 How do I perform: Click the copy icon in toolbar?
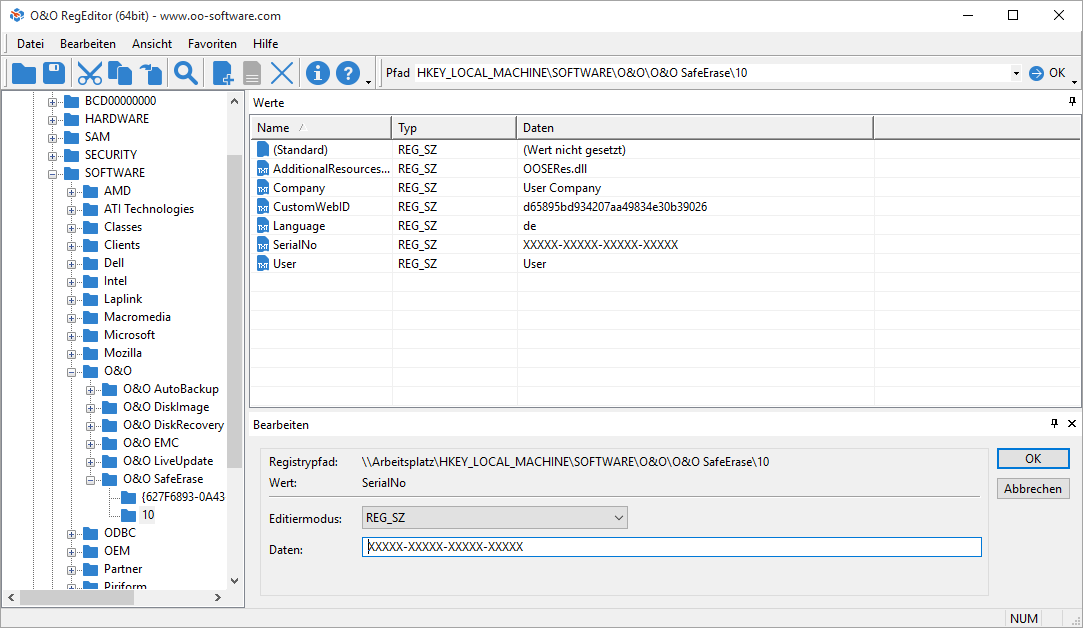tap(120, 73)
